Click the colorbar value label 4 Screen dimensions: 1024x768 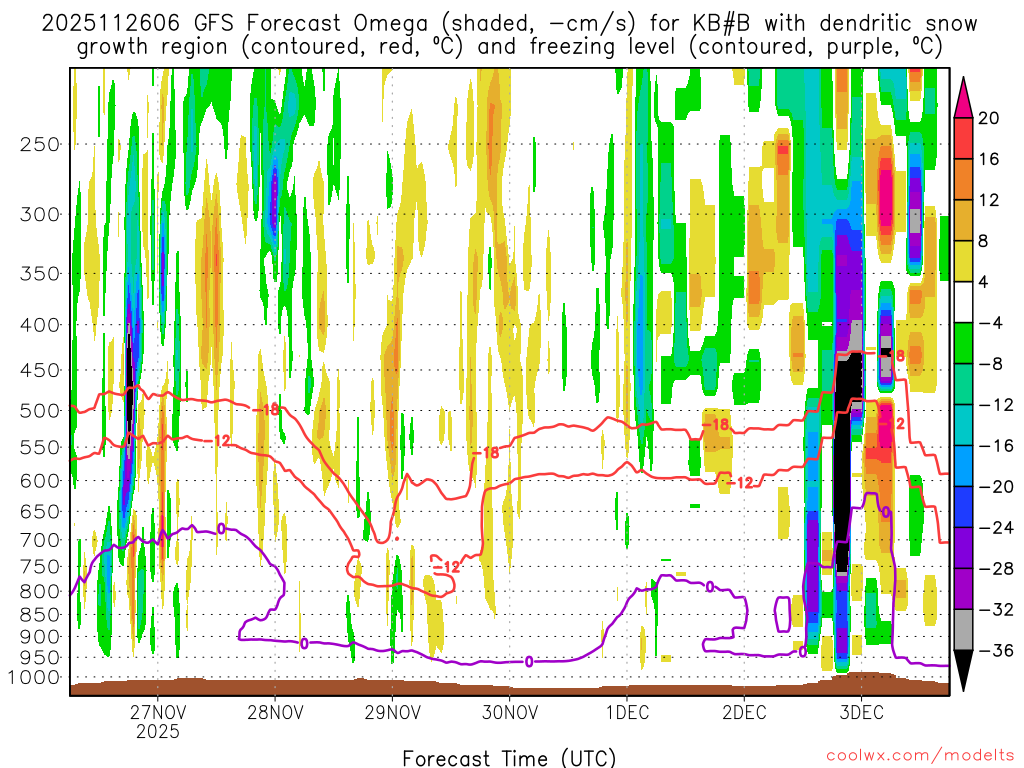[984, 282]
